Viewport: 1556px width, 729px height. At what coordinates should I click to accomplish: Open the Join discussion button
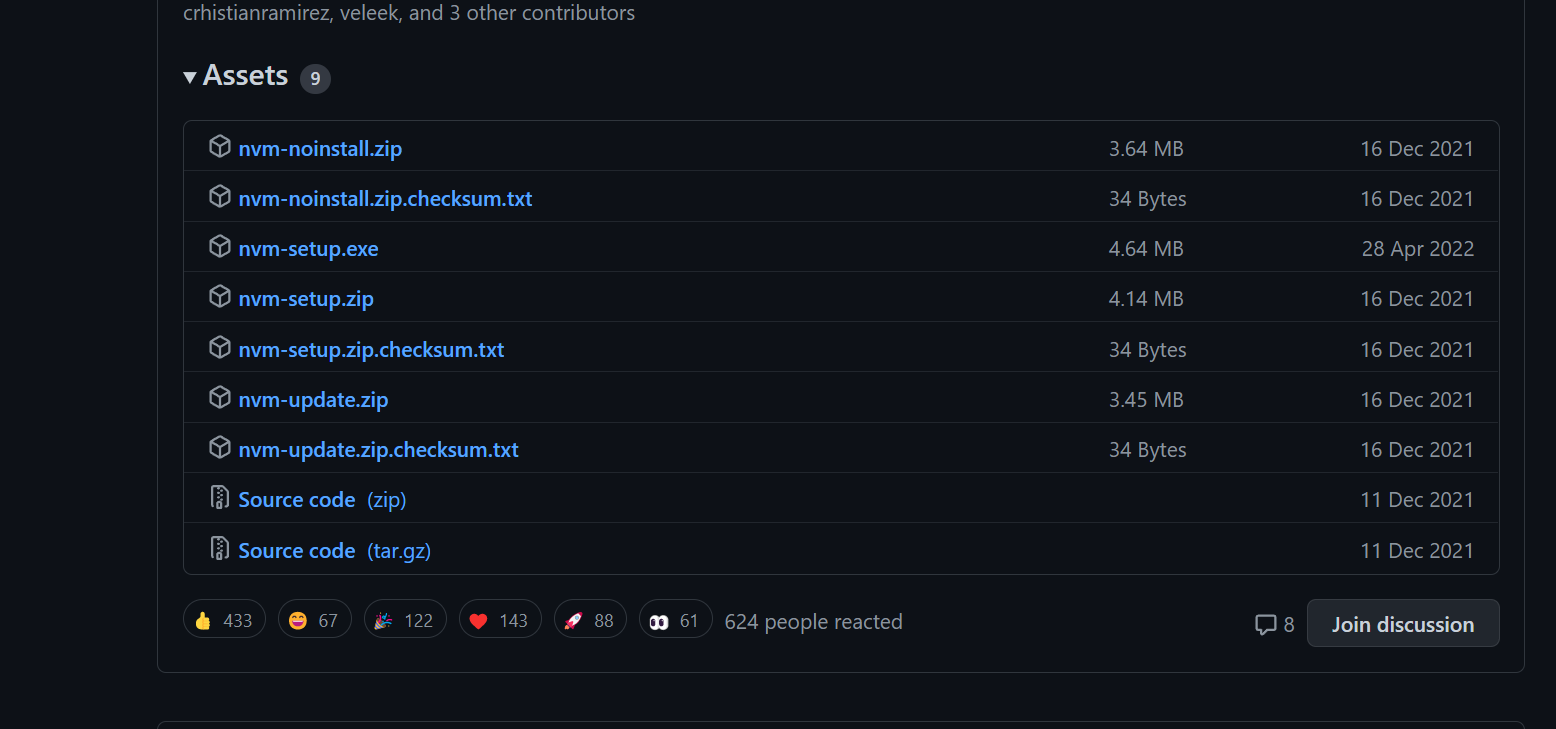(1403, 624)
